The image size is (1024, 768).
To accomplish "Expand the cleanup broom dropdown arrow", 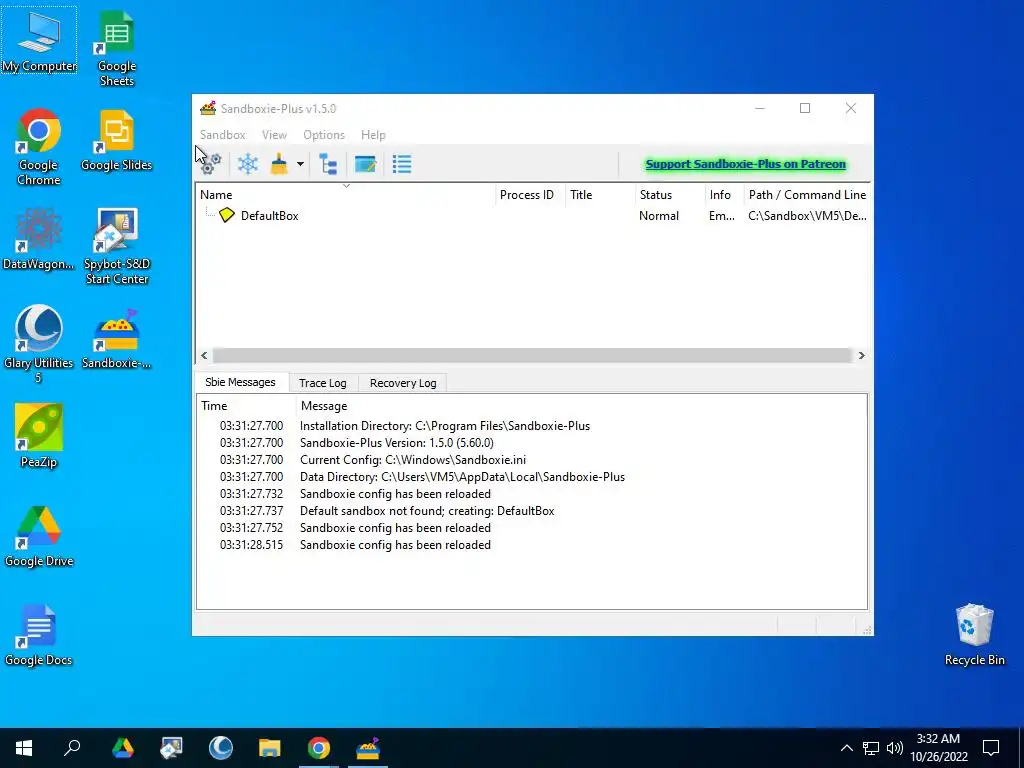I will point(300,164).
